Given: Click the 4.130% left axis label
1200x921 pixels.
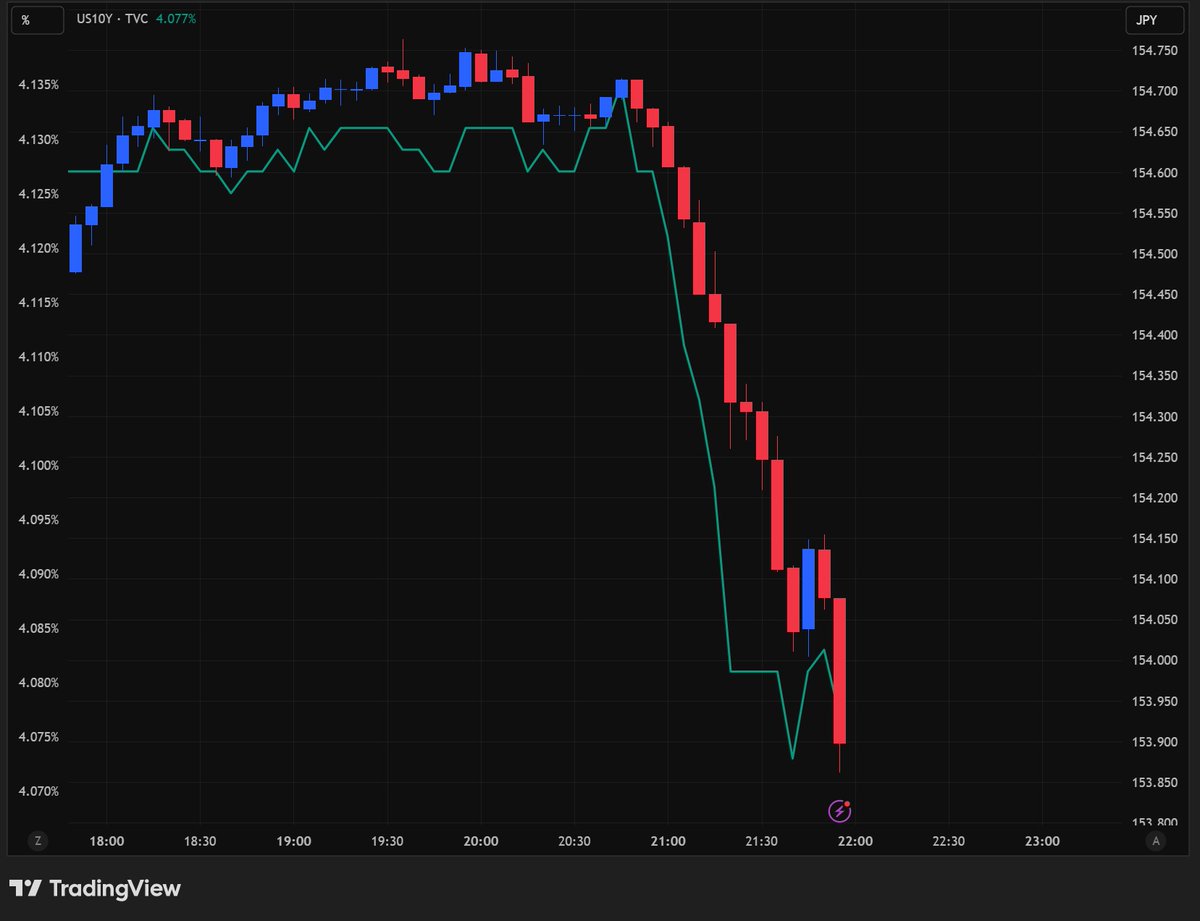Looking at the screenshot, I should click(x=38, y=139).
